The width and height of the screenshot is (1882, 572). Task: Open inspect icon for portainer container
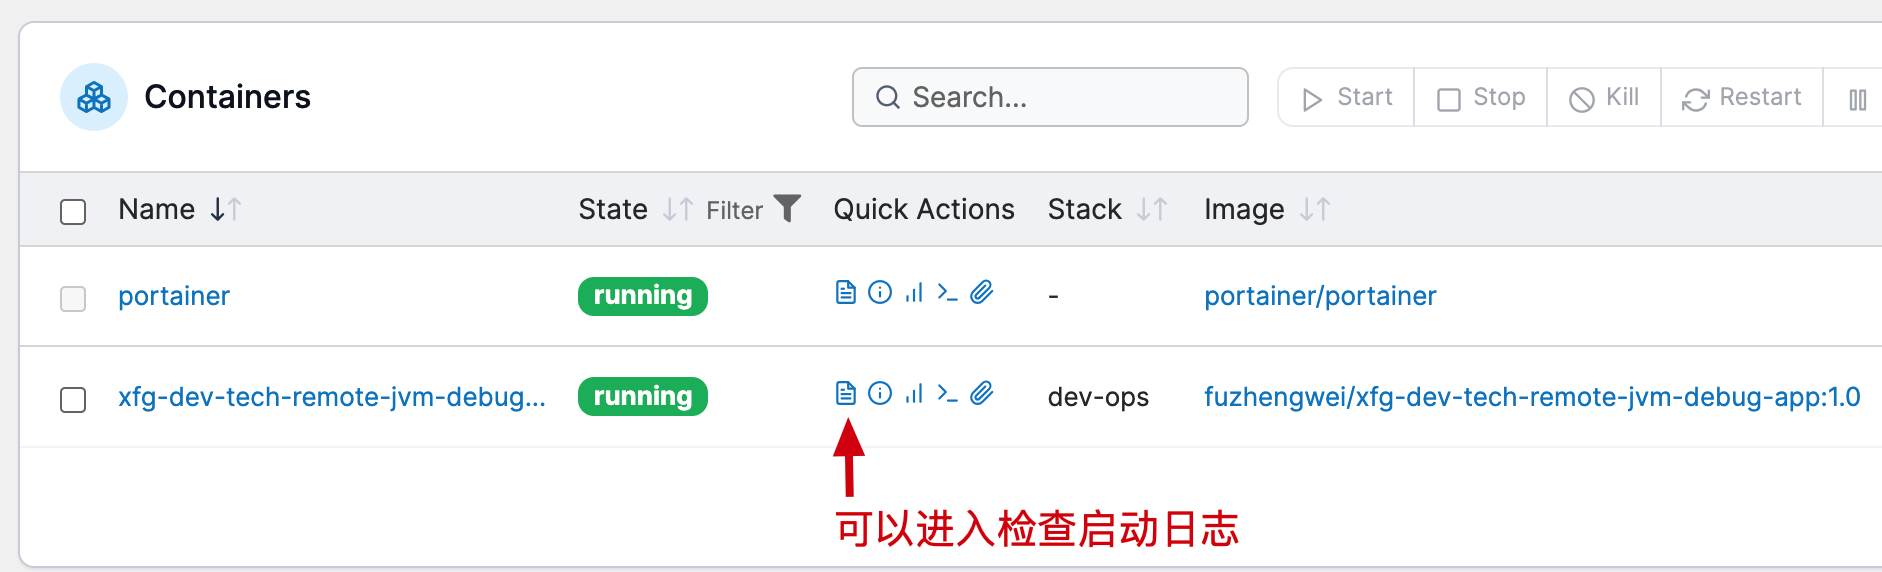click(880, 292)
